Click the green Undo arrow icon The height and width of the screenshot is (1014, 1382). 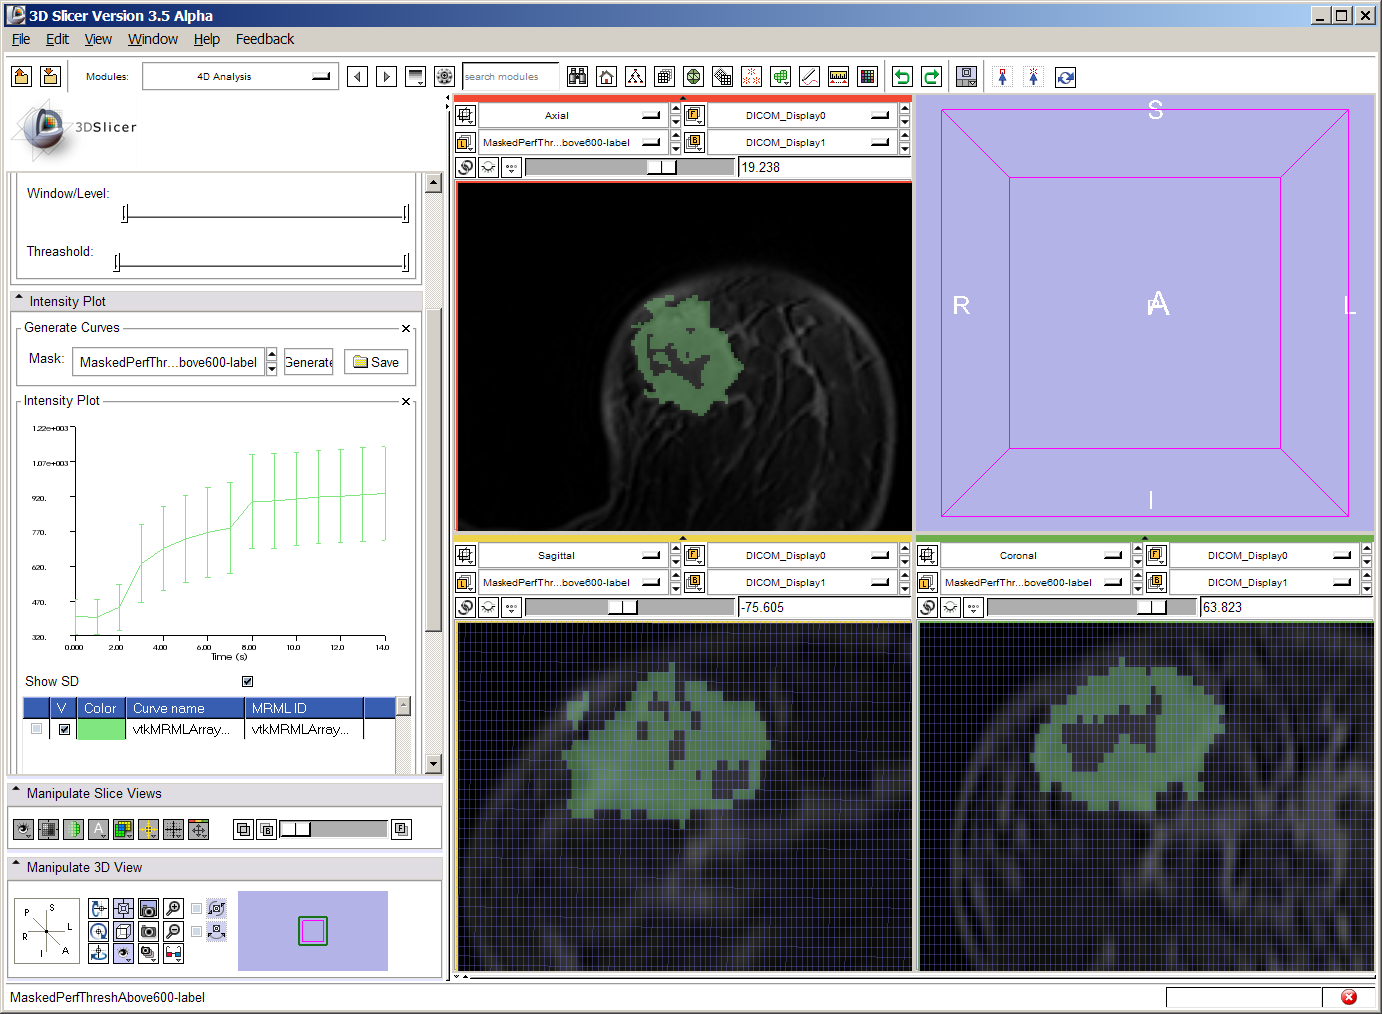click(x=902, y=77)
